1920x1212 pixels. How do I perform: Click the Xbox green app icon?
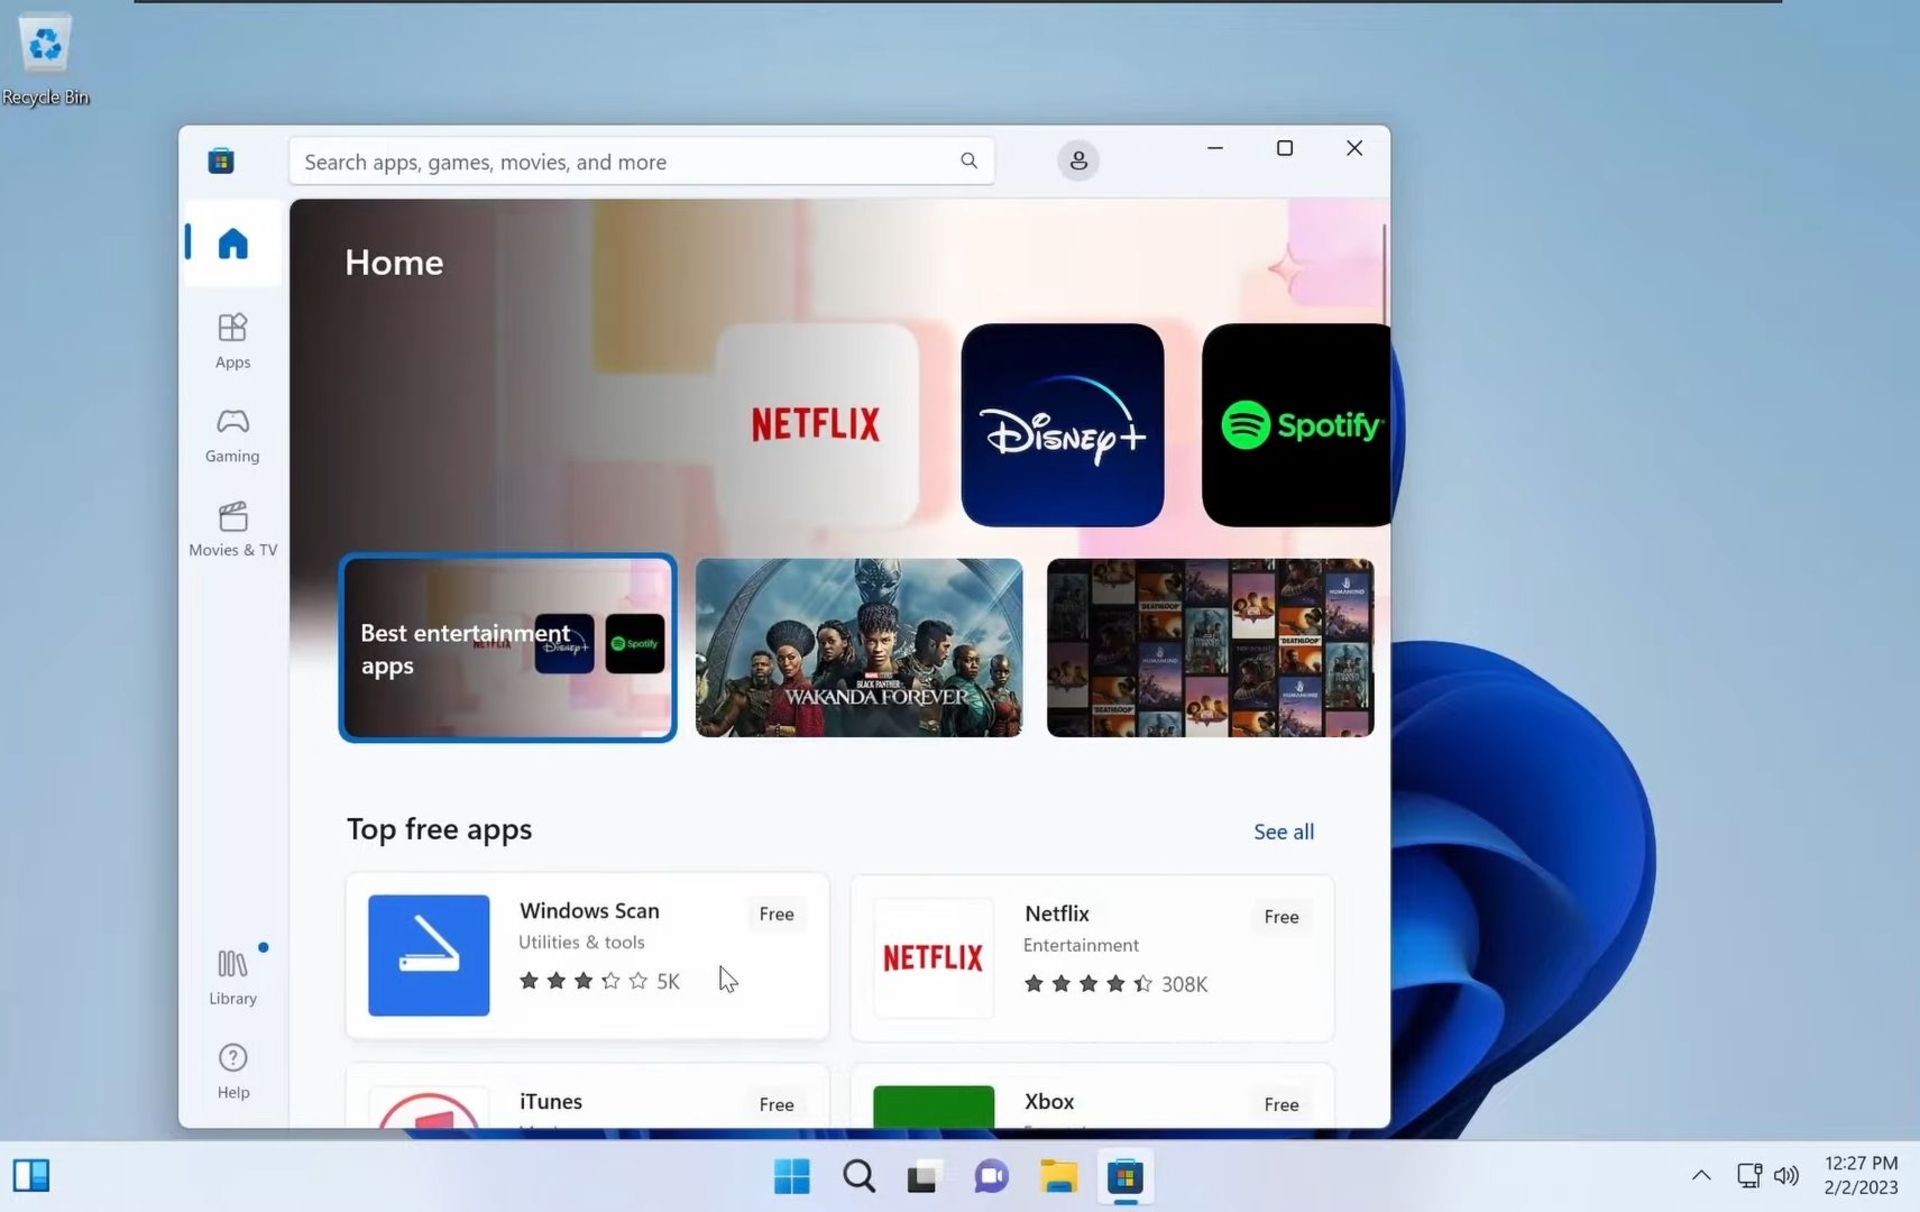pyautogui.click(x=933, y=1106)
